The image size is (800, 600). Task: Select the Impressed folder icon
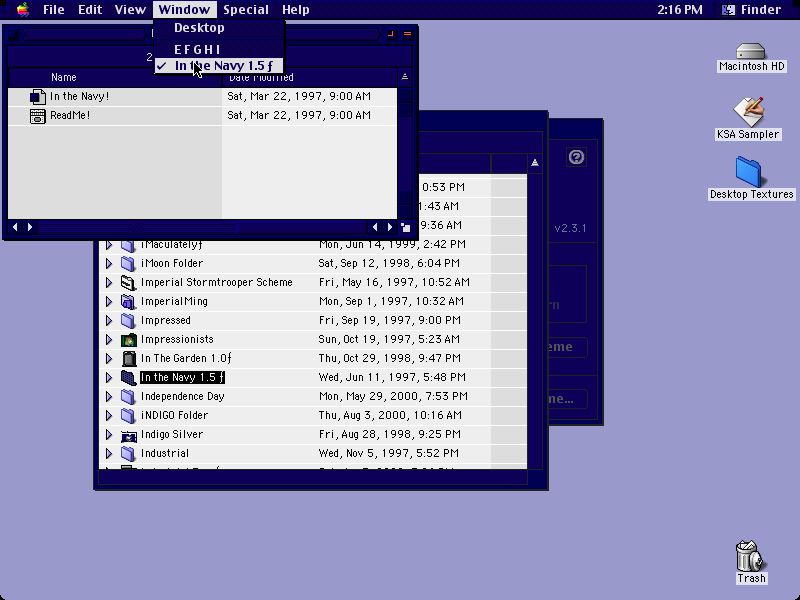point(129,321)
